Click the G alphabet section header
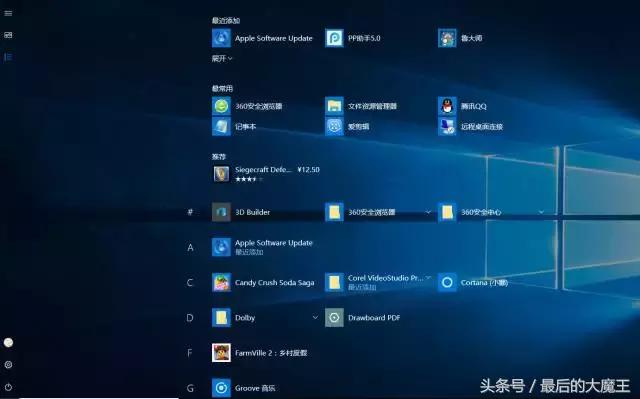 point(190,388)
